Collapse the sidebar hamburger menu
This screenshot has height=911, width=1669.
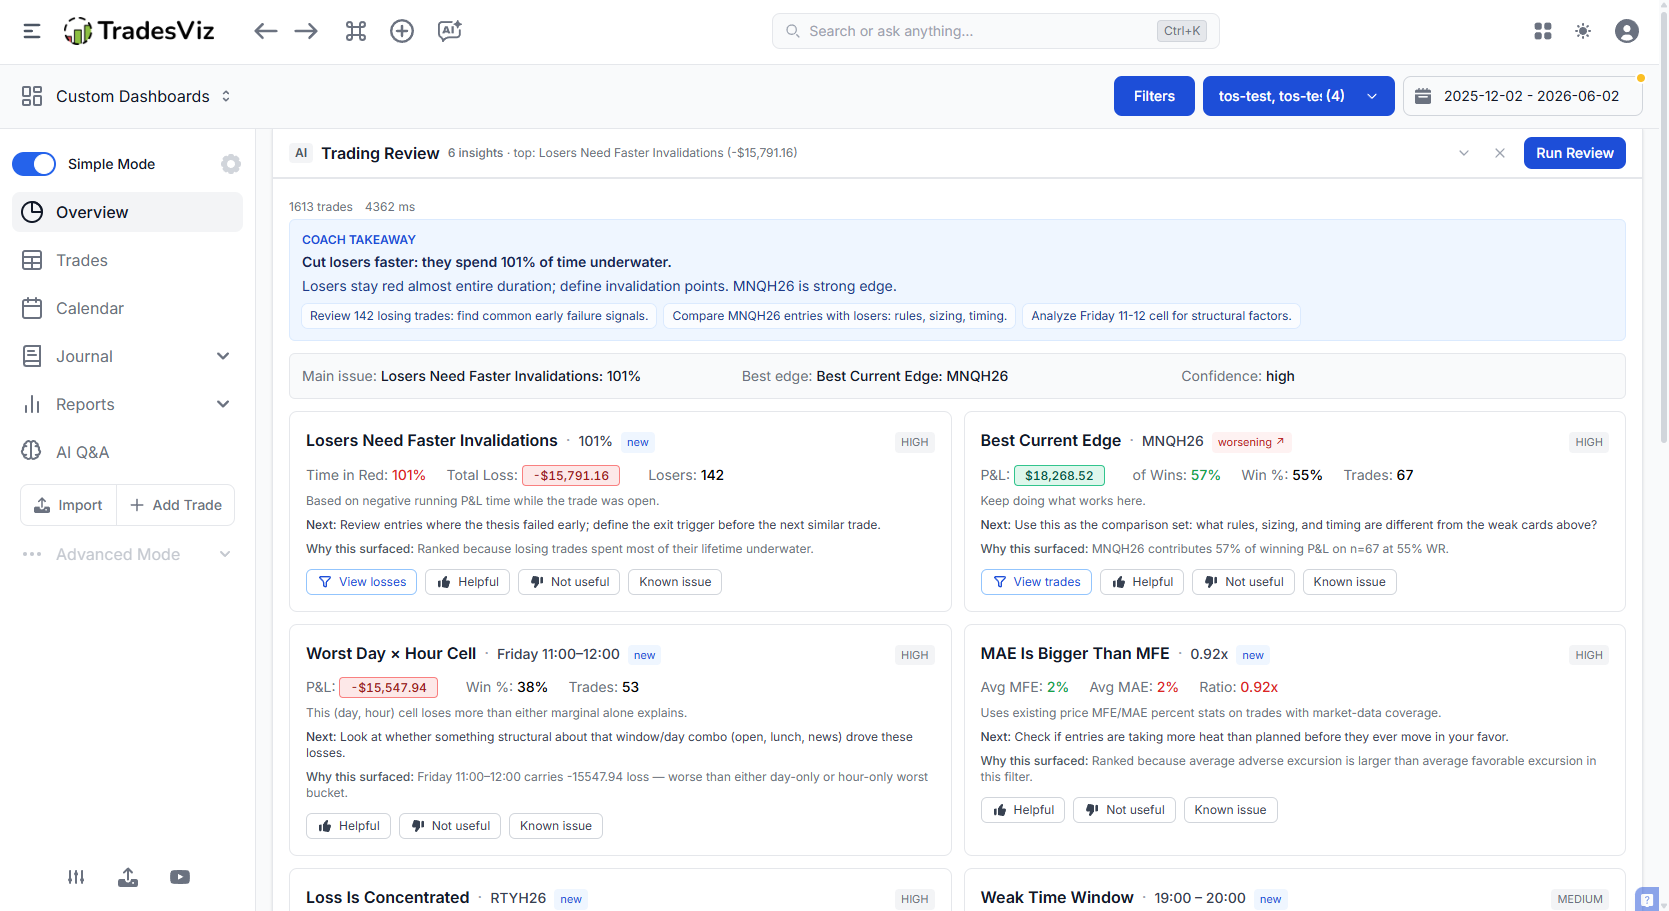tap(32, 31)
